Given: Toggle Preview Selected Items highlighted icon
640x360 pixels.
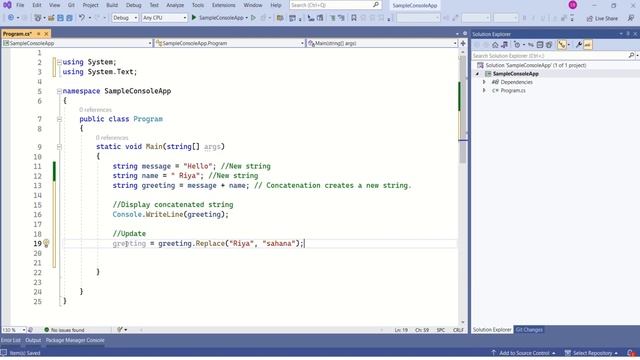Looking at the screenshot, I should (588, 45).
